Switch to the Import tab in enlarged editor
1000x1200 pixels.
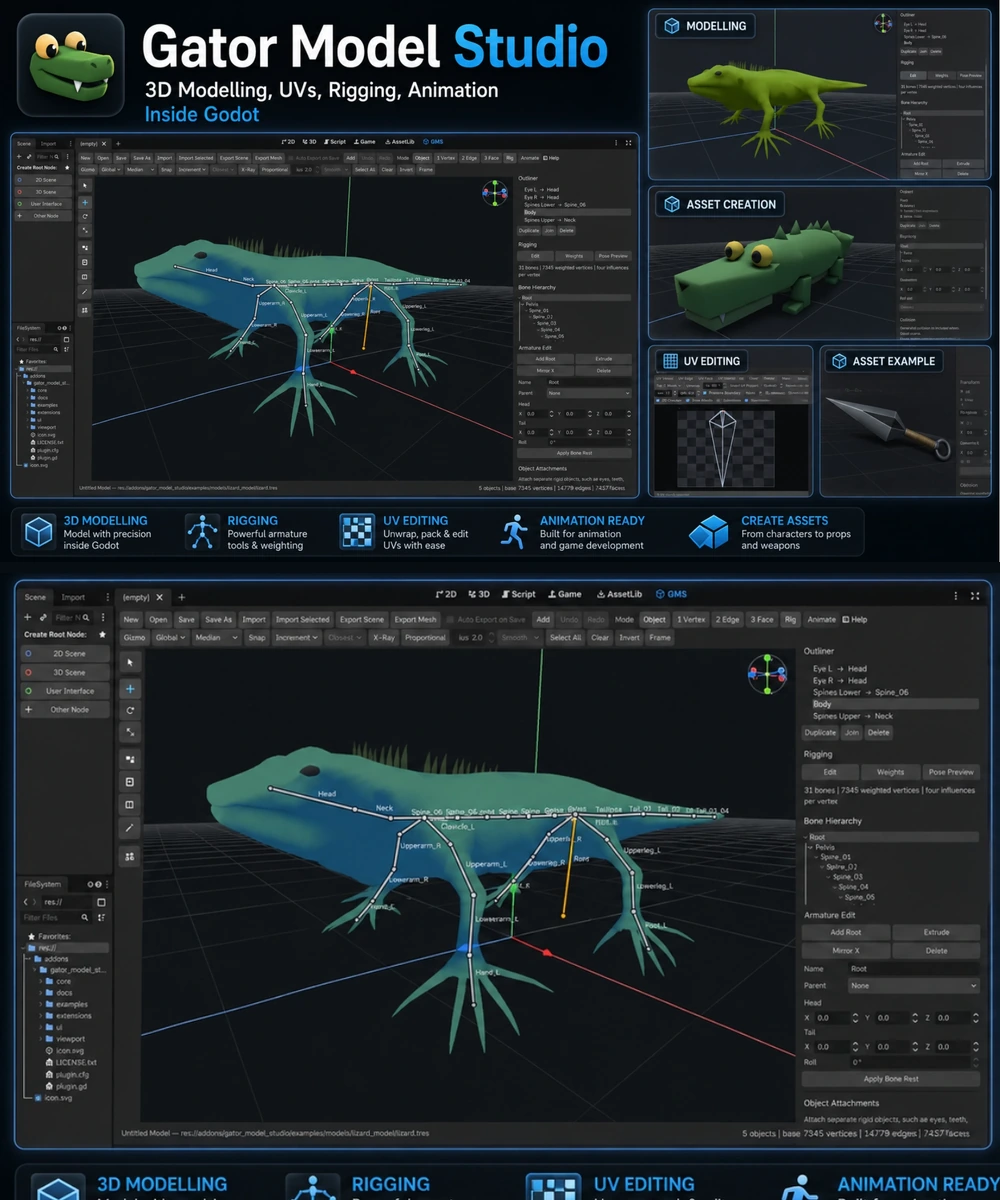[x=73, y=597]
